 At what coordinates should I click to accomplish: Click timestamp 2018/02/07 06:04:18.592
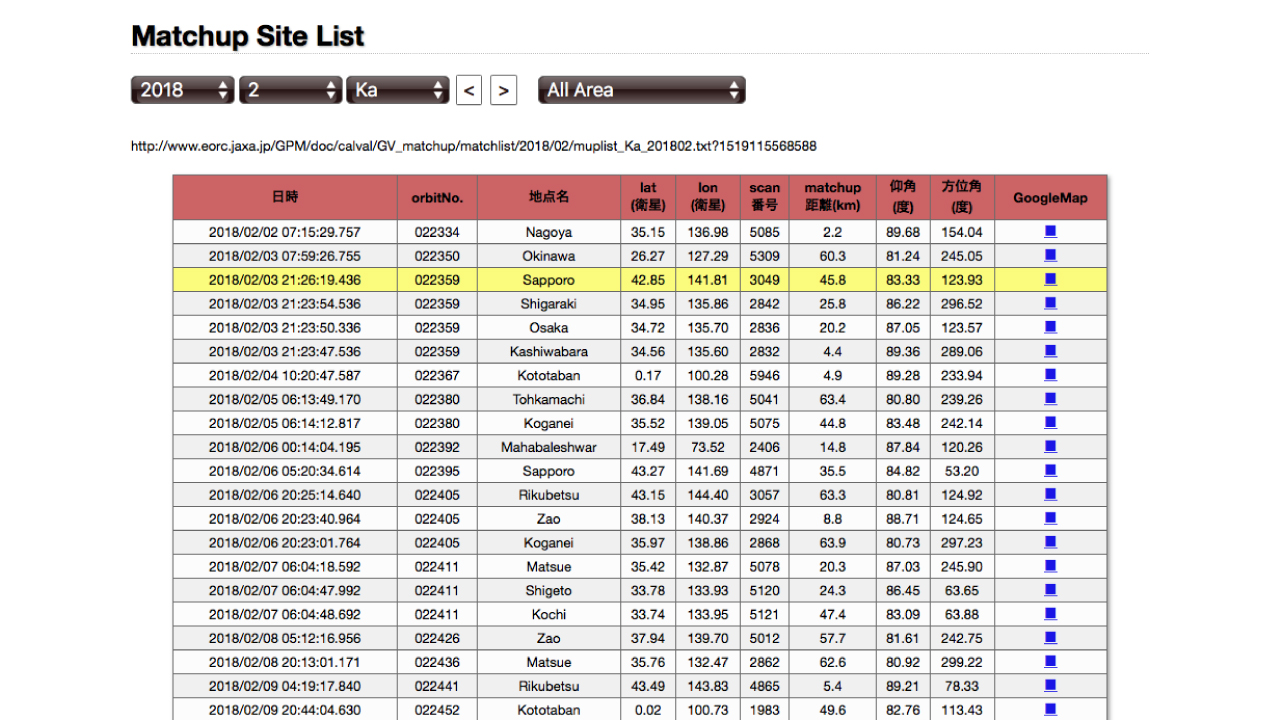pyautogui.click(x=285, y=567)
